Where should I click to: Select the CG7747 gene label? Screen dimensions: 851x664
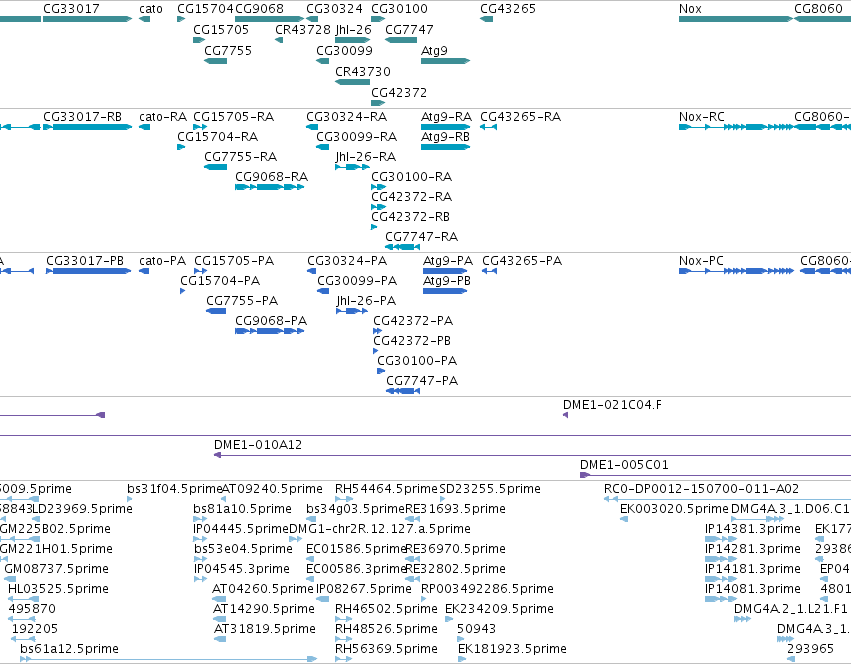(x=409, y=29)
